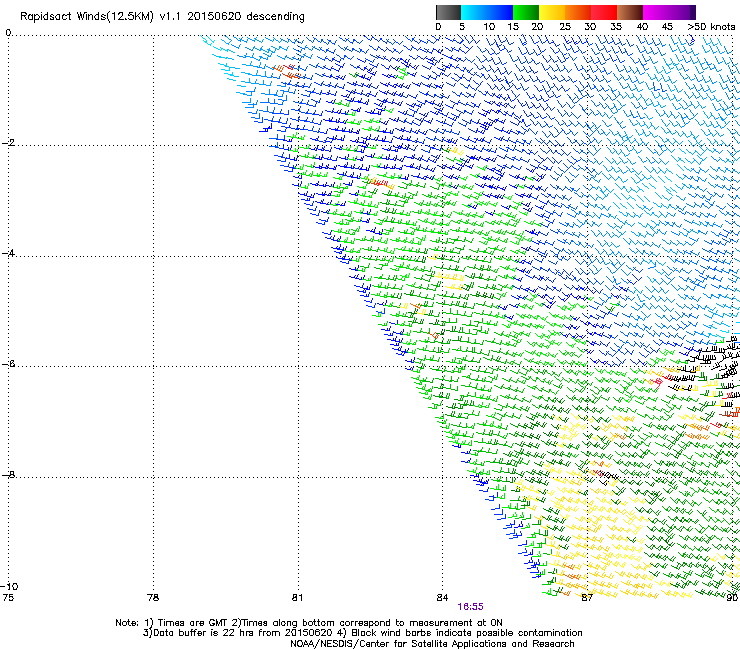Viewport: 740px width, 650px height.
Task: Click the '-2' latitude axis label
Action: tap(8, 143)
